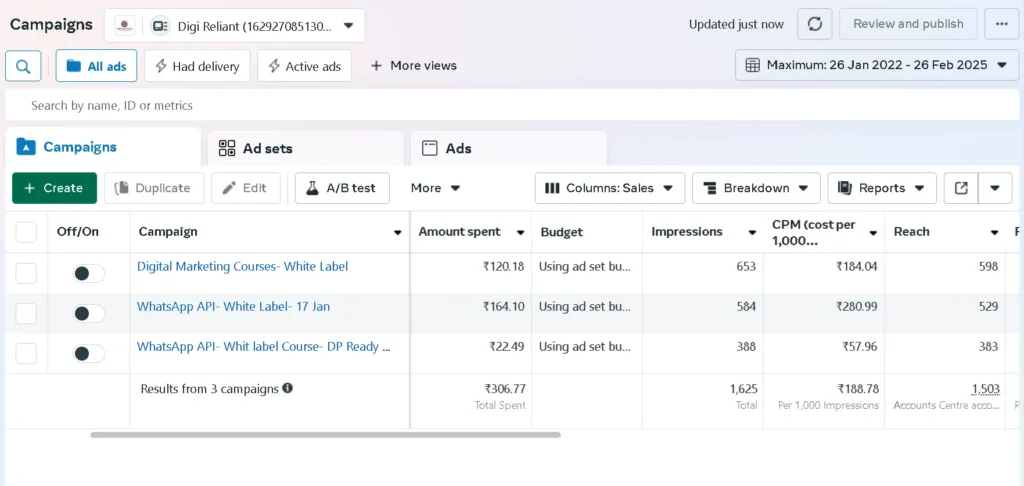Click the Edit button
The width and height of the screenshot is (1024, 486).
[246, 188]
